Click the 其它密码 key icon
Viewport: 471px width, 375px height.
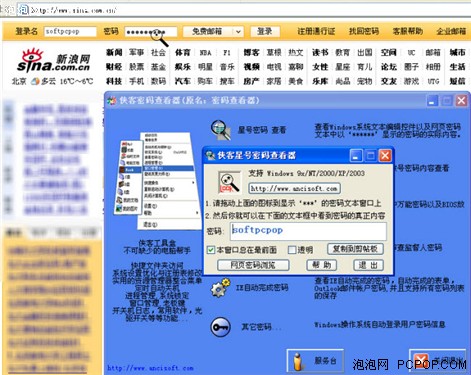click(x=221, y=327)
